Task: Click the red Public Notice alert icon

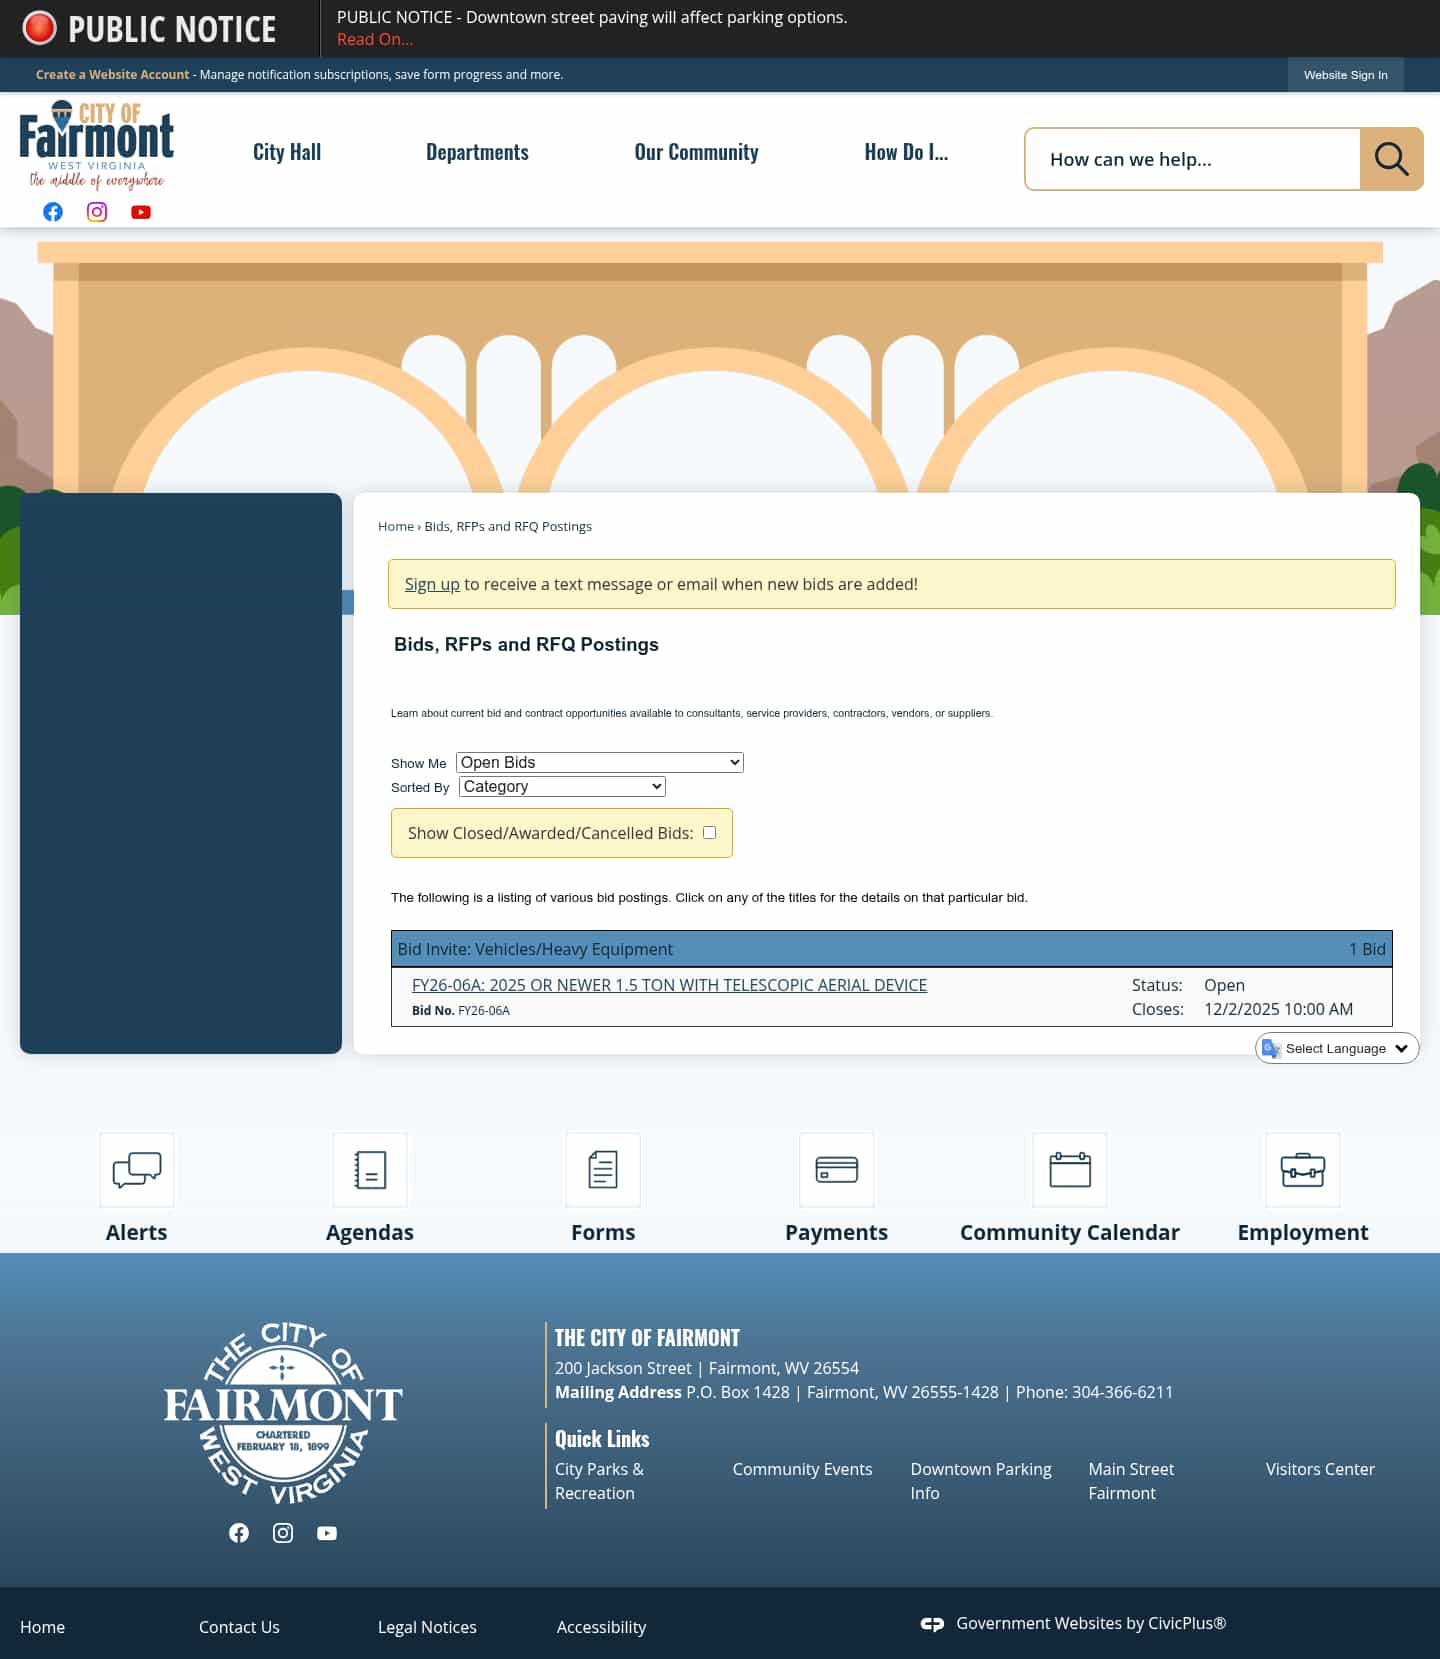Action: click(40, 28)
